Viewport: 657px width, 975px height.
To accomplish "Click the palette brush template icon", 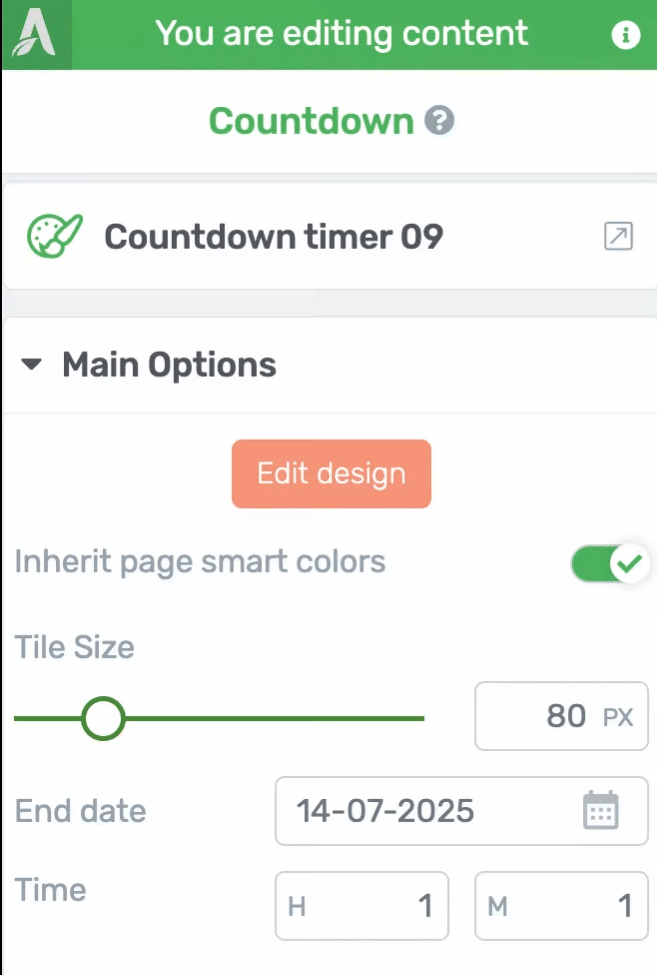I will [x=55, y=236].
